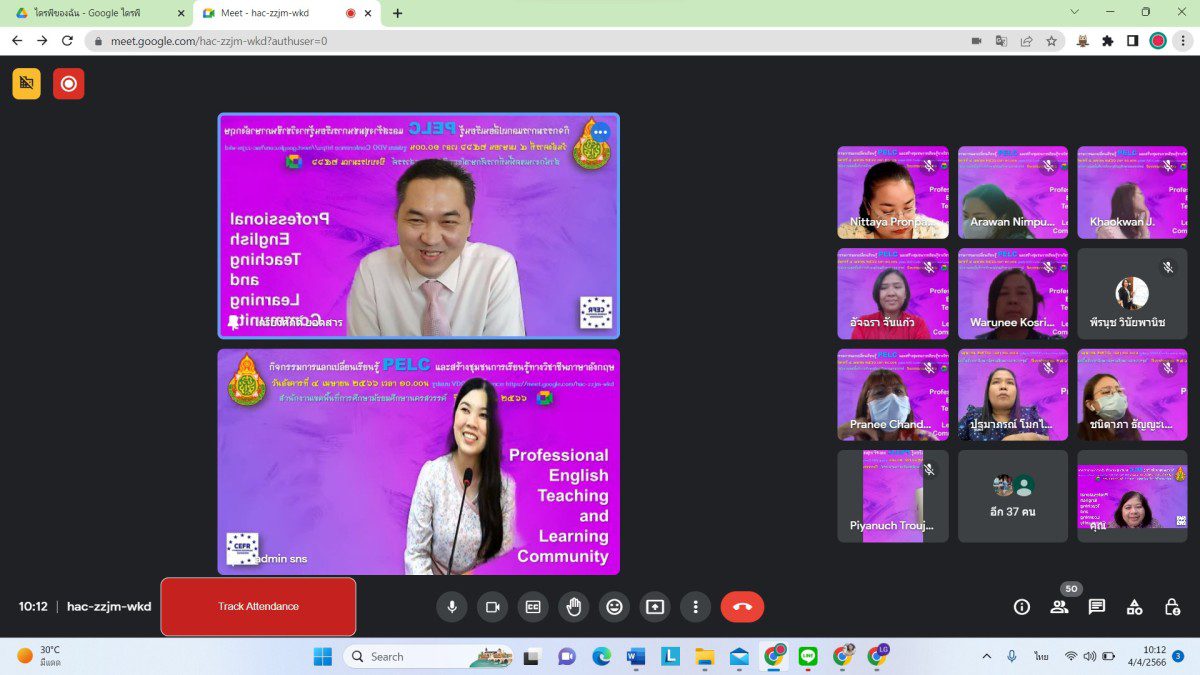Click the meeting code hac-zzjm-wkd text
1200x675 pixels.
109,606
